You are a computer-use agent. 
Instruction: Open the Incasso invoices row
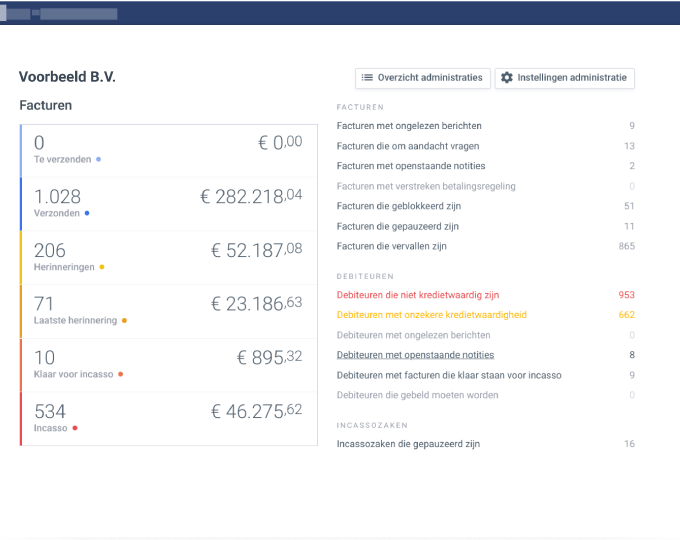click(169, 419)
